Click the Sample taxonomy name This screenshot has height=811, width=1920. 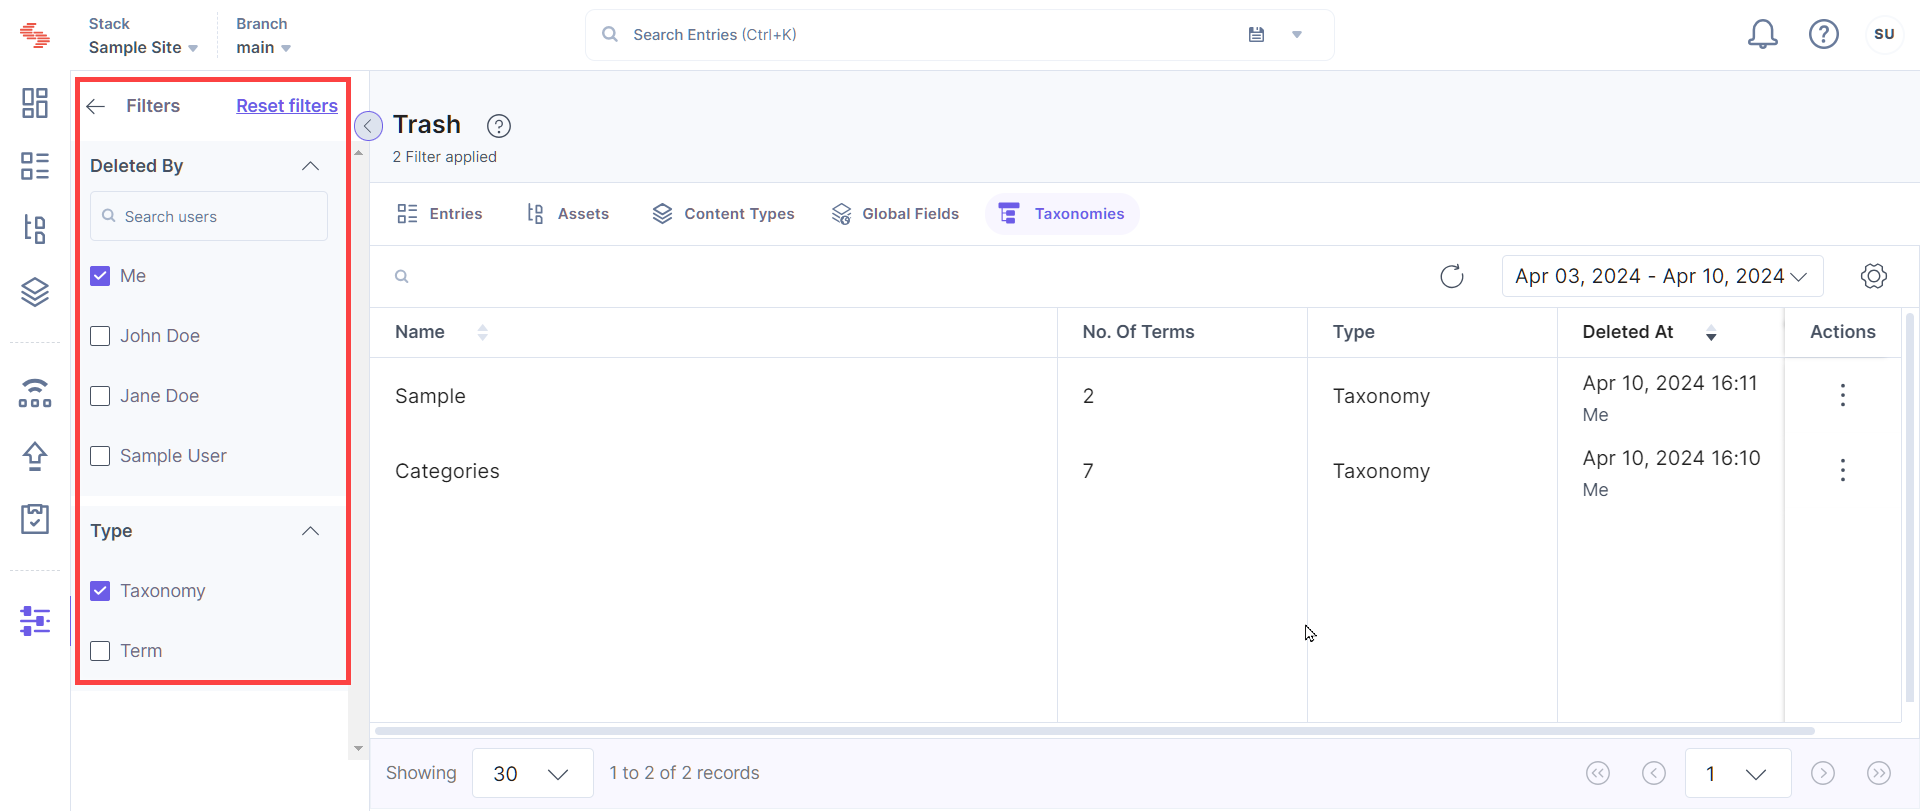tap(430, 396)
